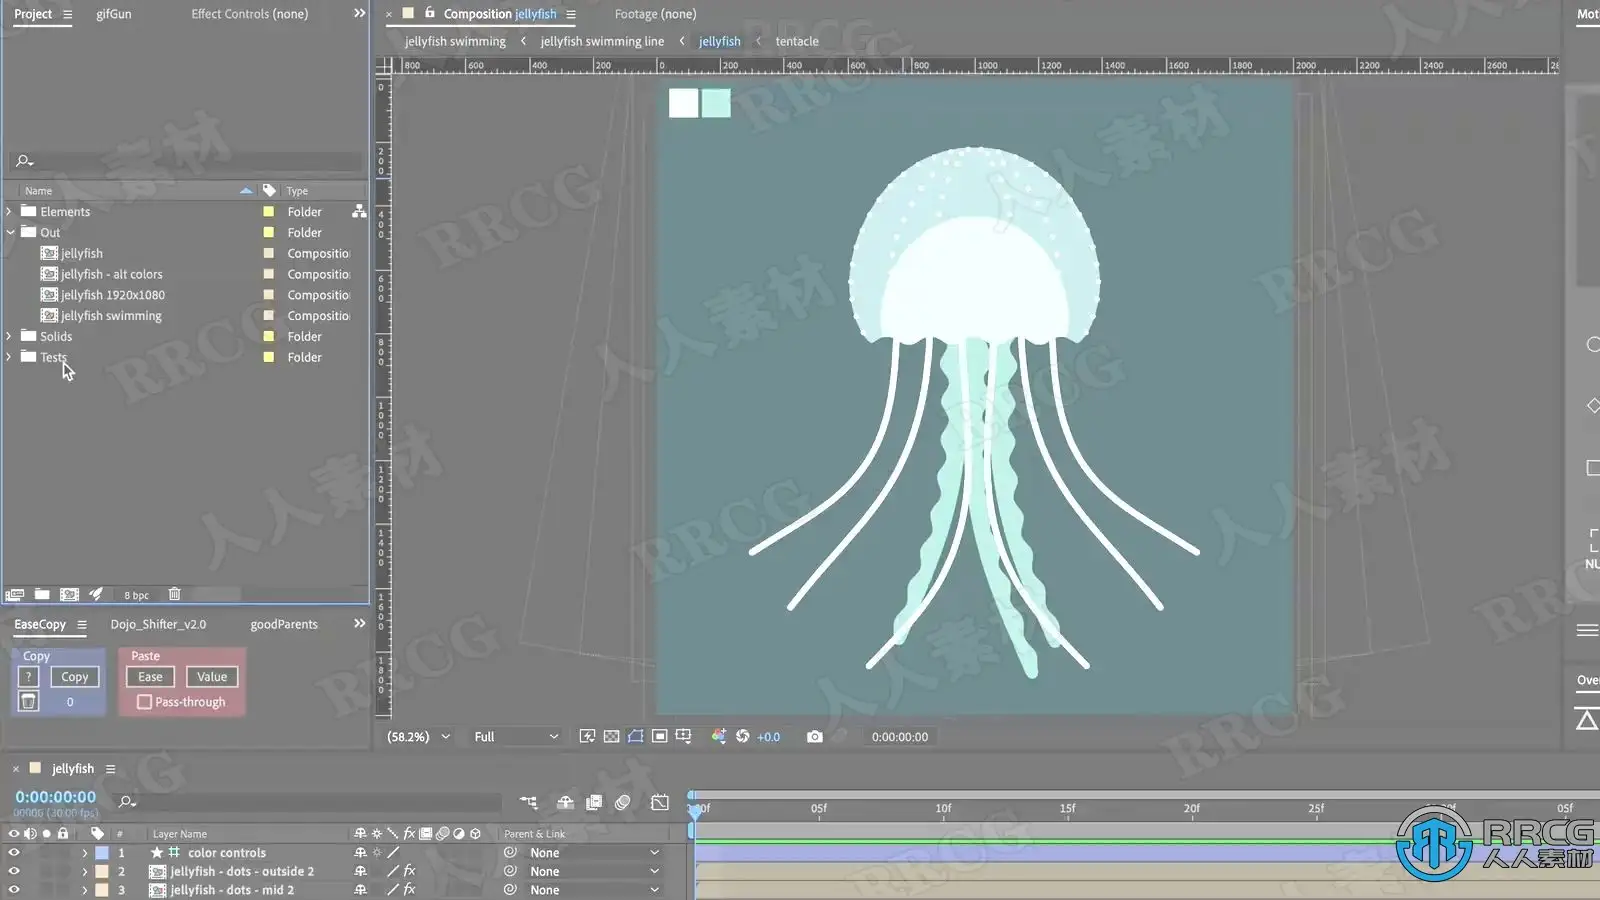Open the Graph Editor in timeline
This screenshot has width=1600, height=900.
(x=660, y=802)
